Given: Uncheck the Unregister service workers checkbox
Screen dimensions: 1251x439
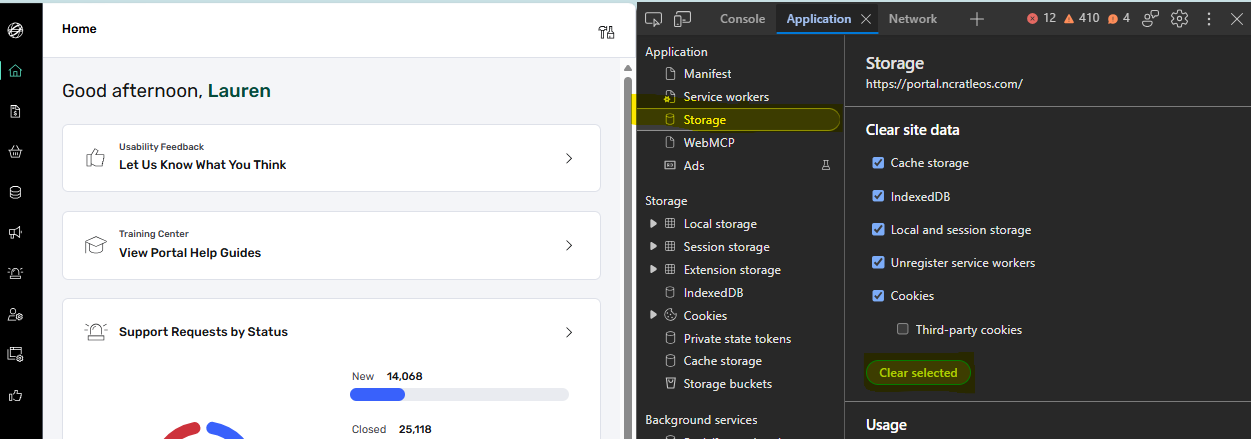Looking at the screenshot, I should click(x=878, y=263).
